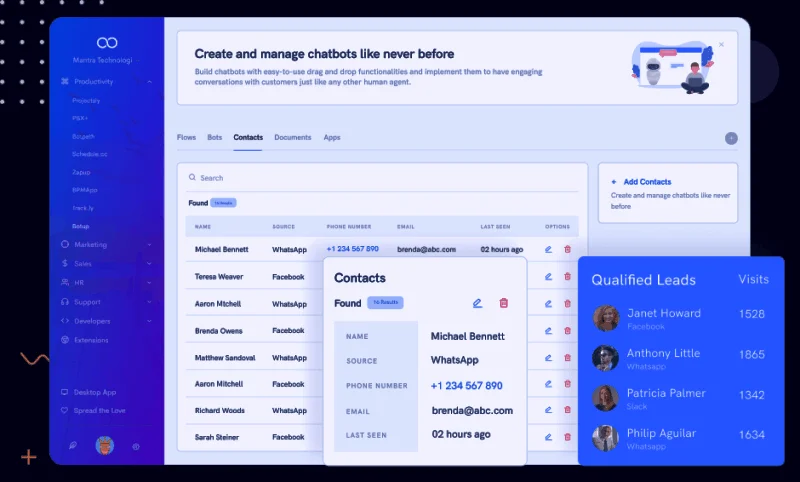Delete the Sarah Steiner contact
Viewport: 800px width, 482px height.
(x=567, y=437)
